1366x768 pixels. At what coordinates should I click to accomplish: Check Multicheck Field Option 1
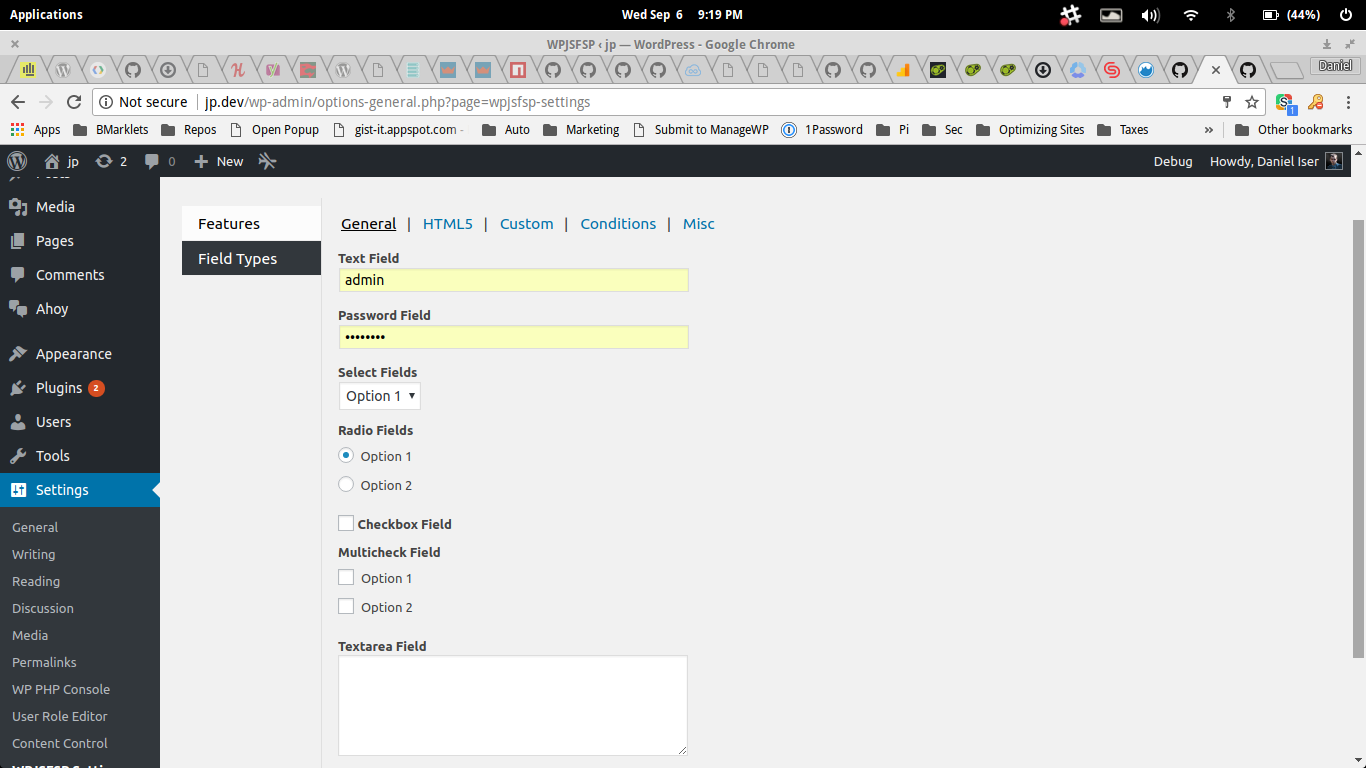346,577
